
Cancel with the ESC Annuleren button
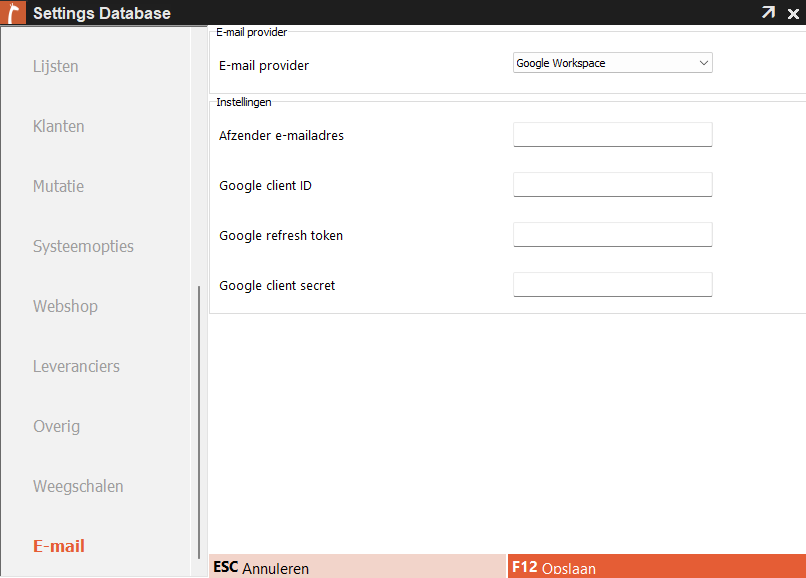(357, 566)
